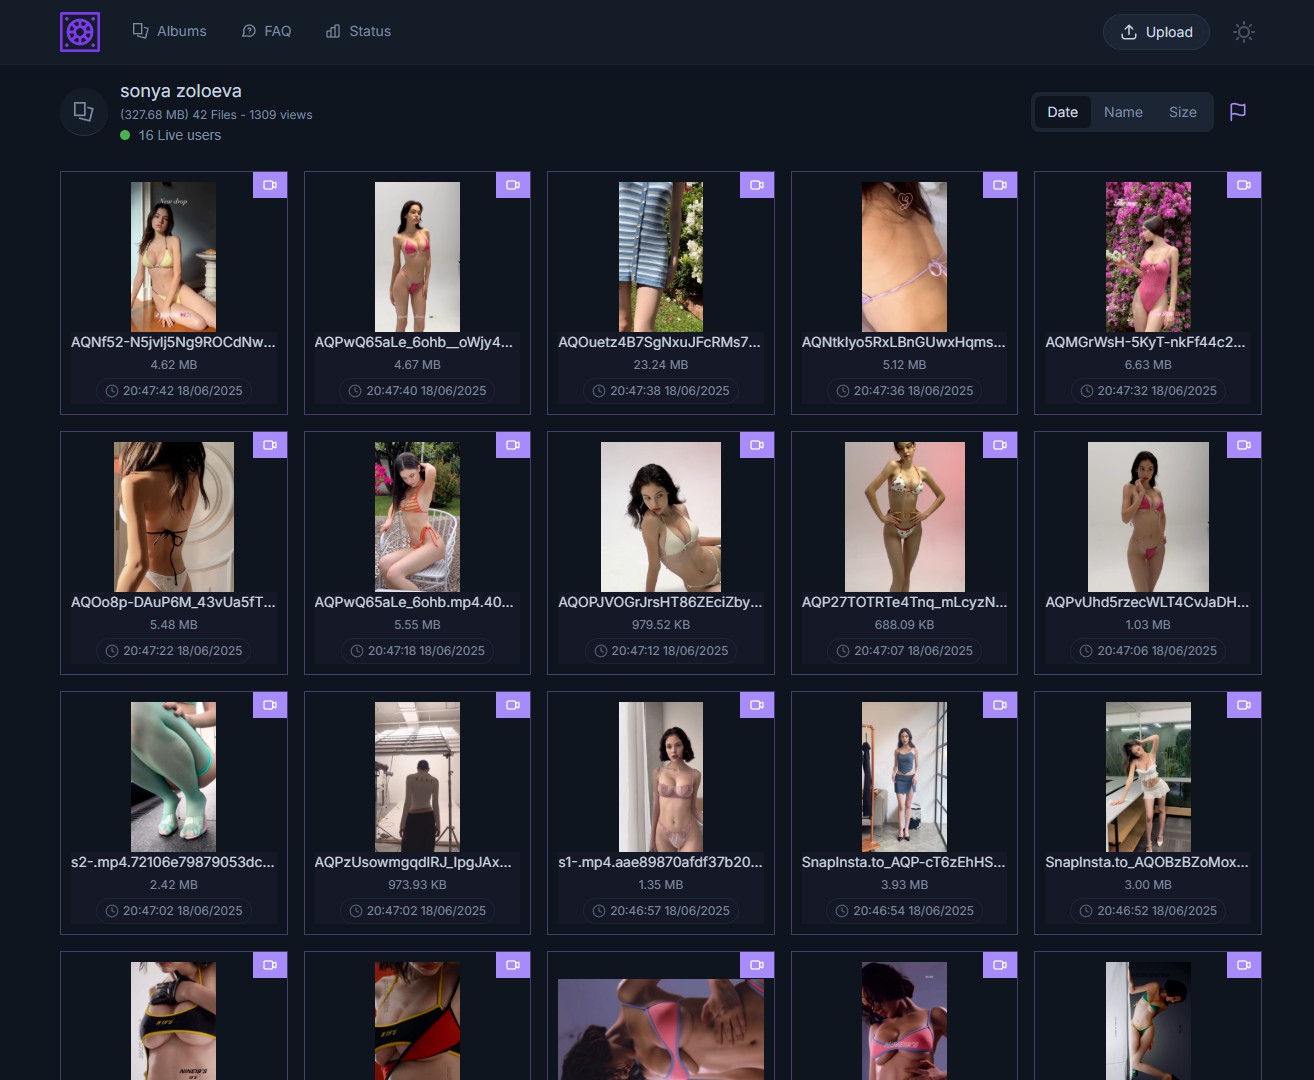Open the FAQ page
This screenshot has height=1080, width=1314.
(267, 31)
